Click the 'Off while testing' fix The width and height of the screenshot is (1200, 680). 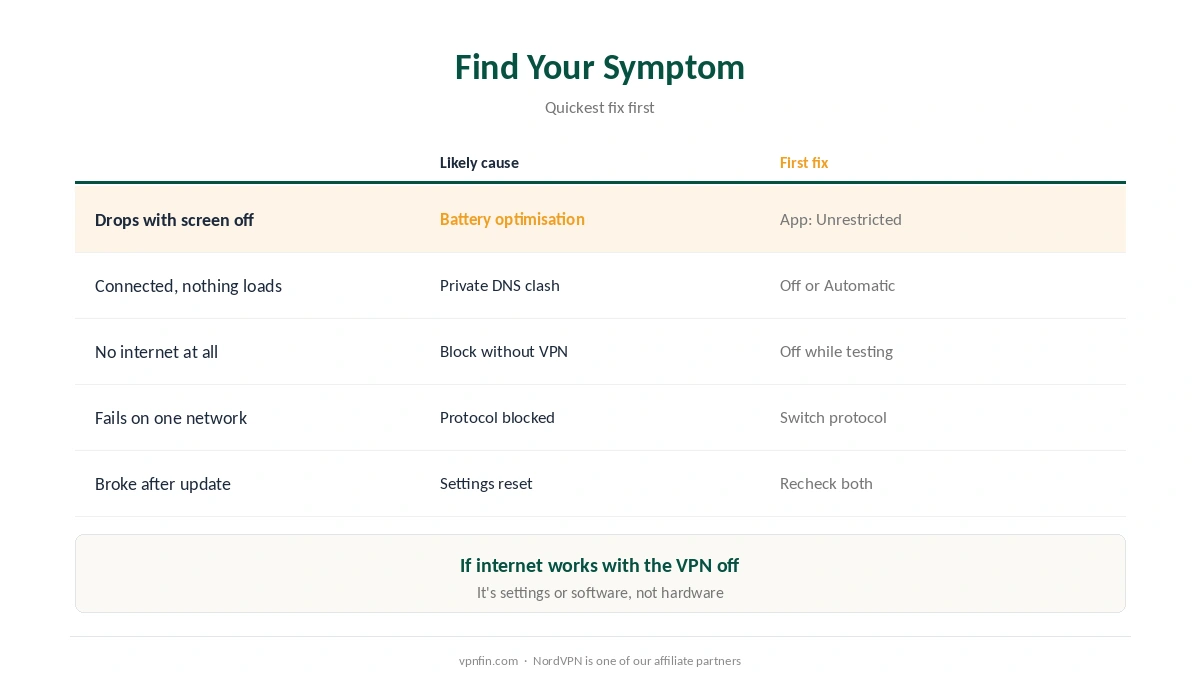(836, 351)
